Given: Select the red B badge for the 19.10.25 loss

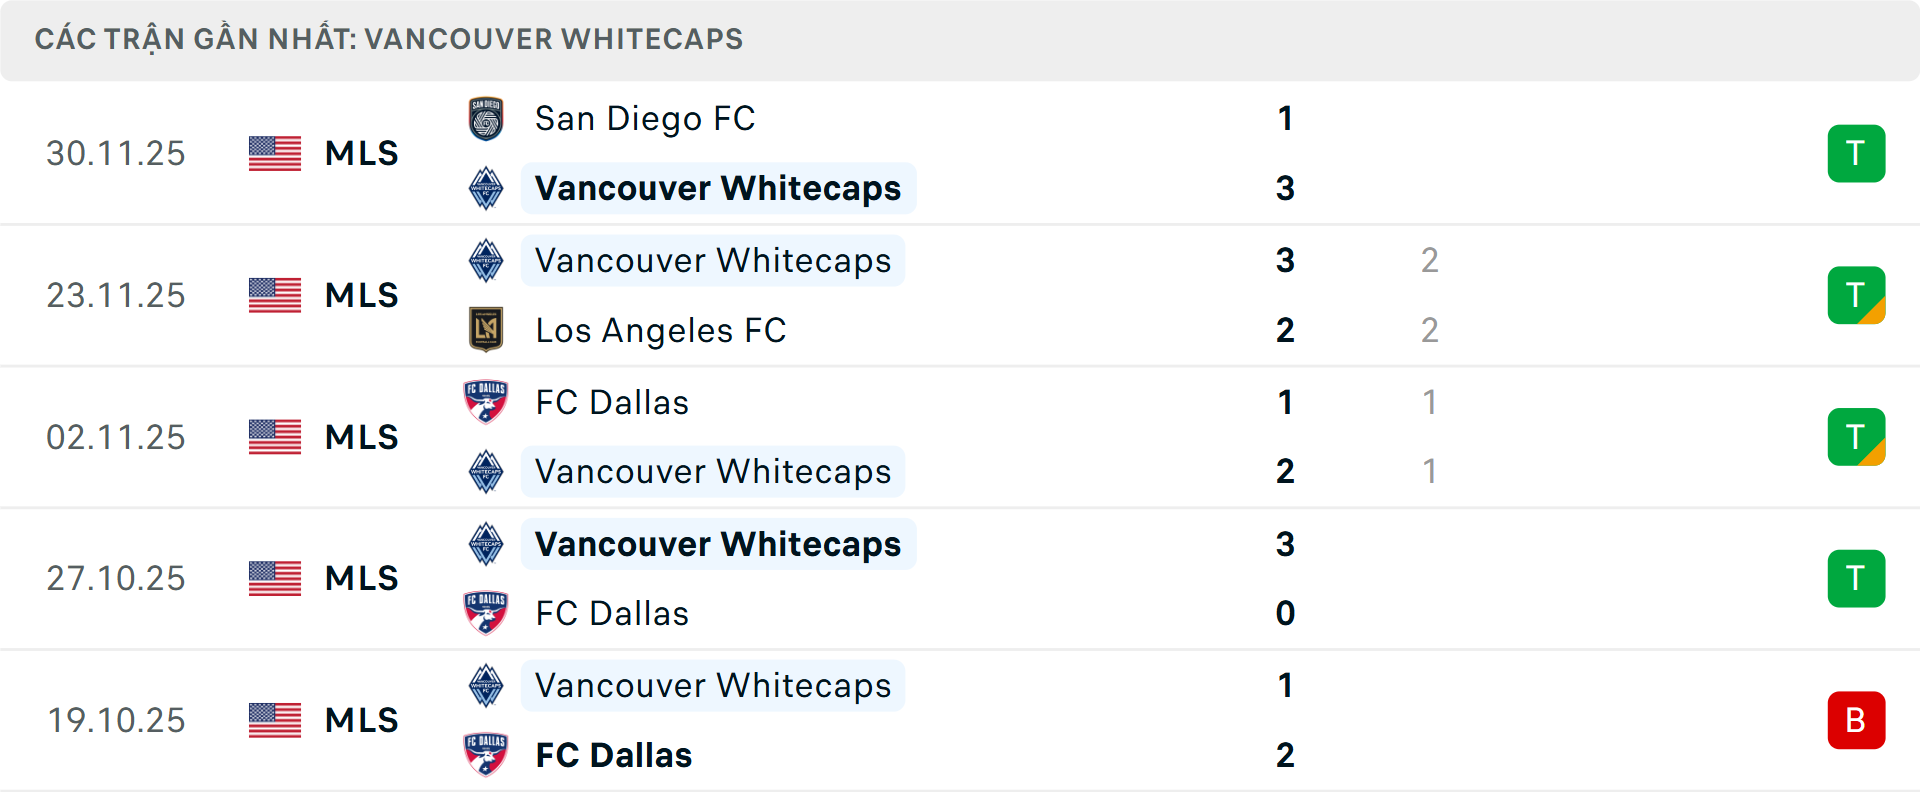Looking at the screenshot, I should tap(1856, 721).
